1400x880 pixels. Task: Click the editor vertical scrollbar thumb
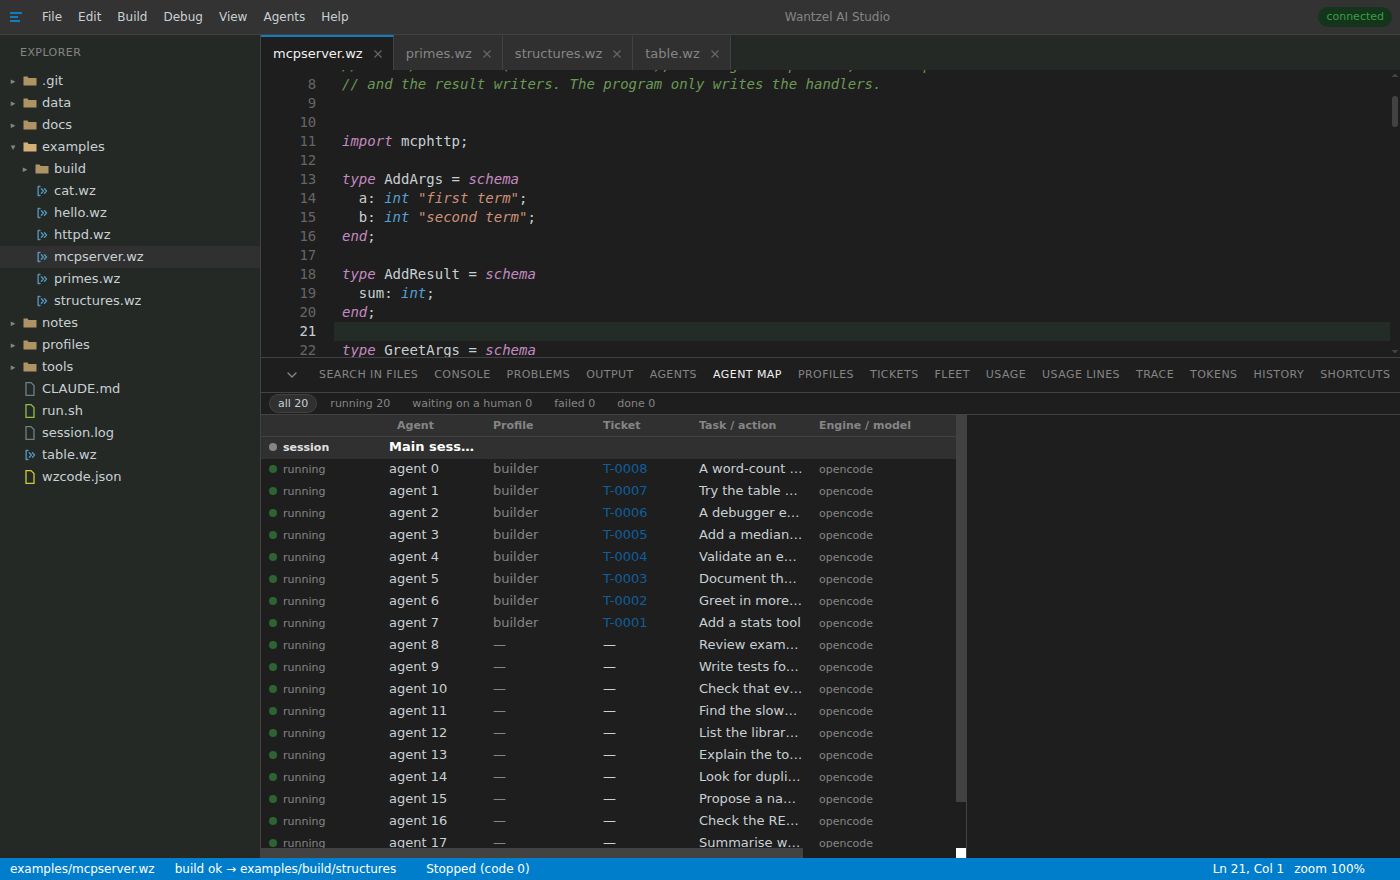[1395, 112]
